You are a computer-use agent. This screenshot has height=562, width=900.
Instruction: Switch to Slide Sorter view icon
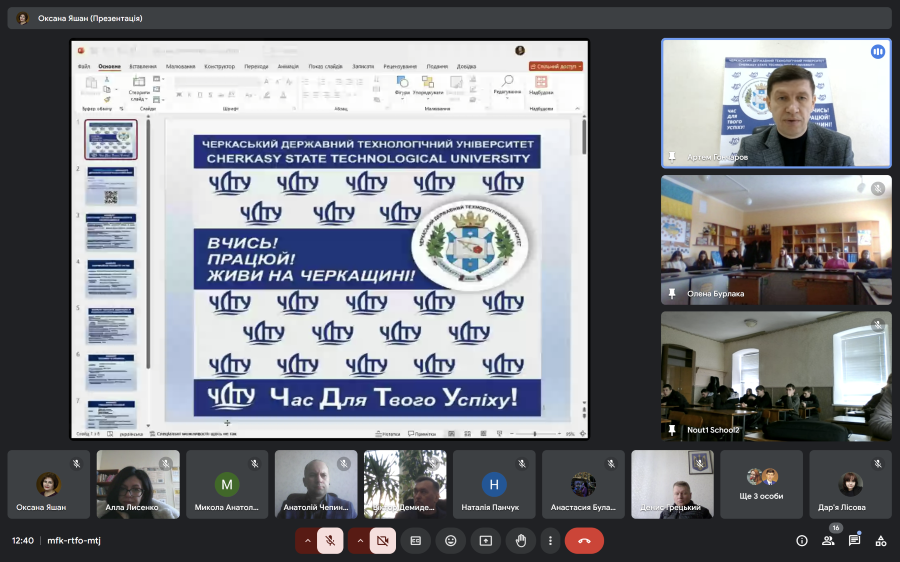[467, 434]
